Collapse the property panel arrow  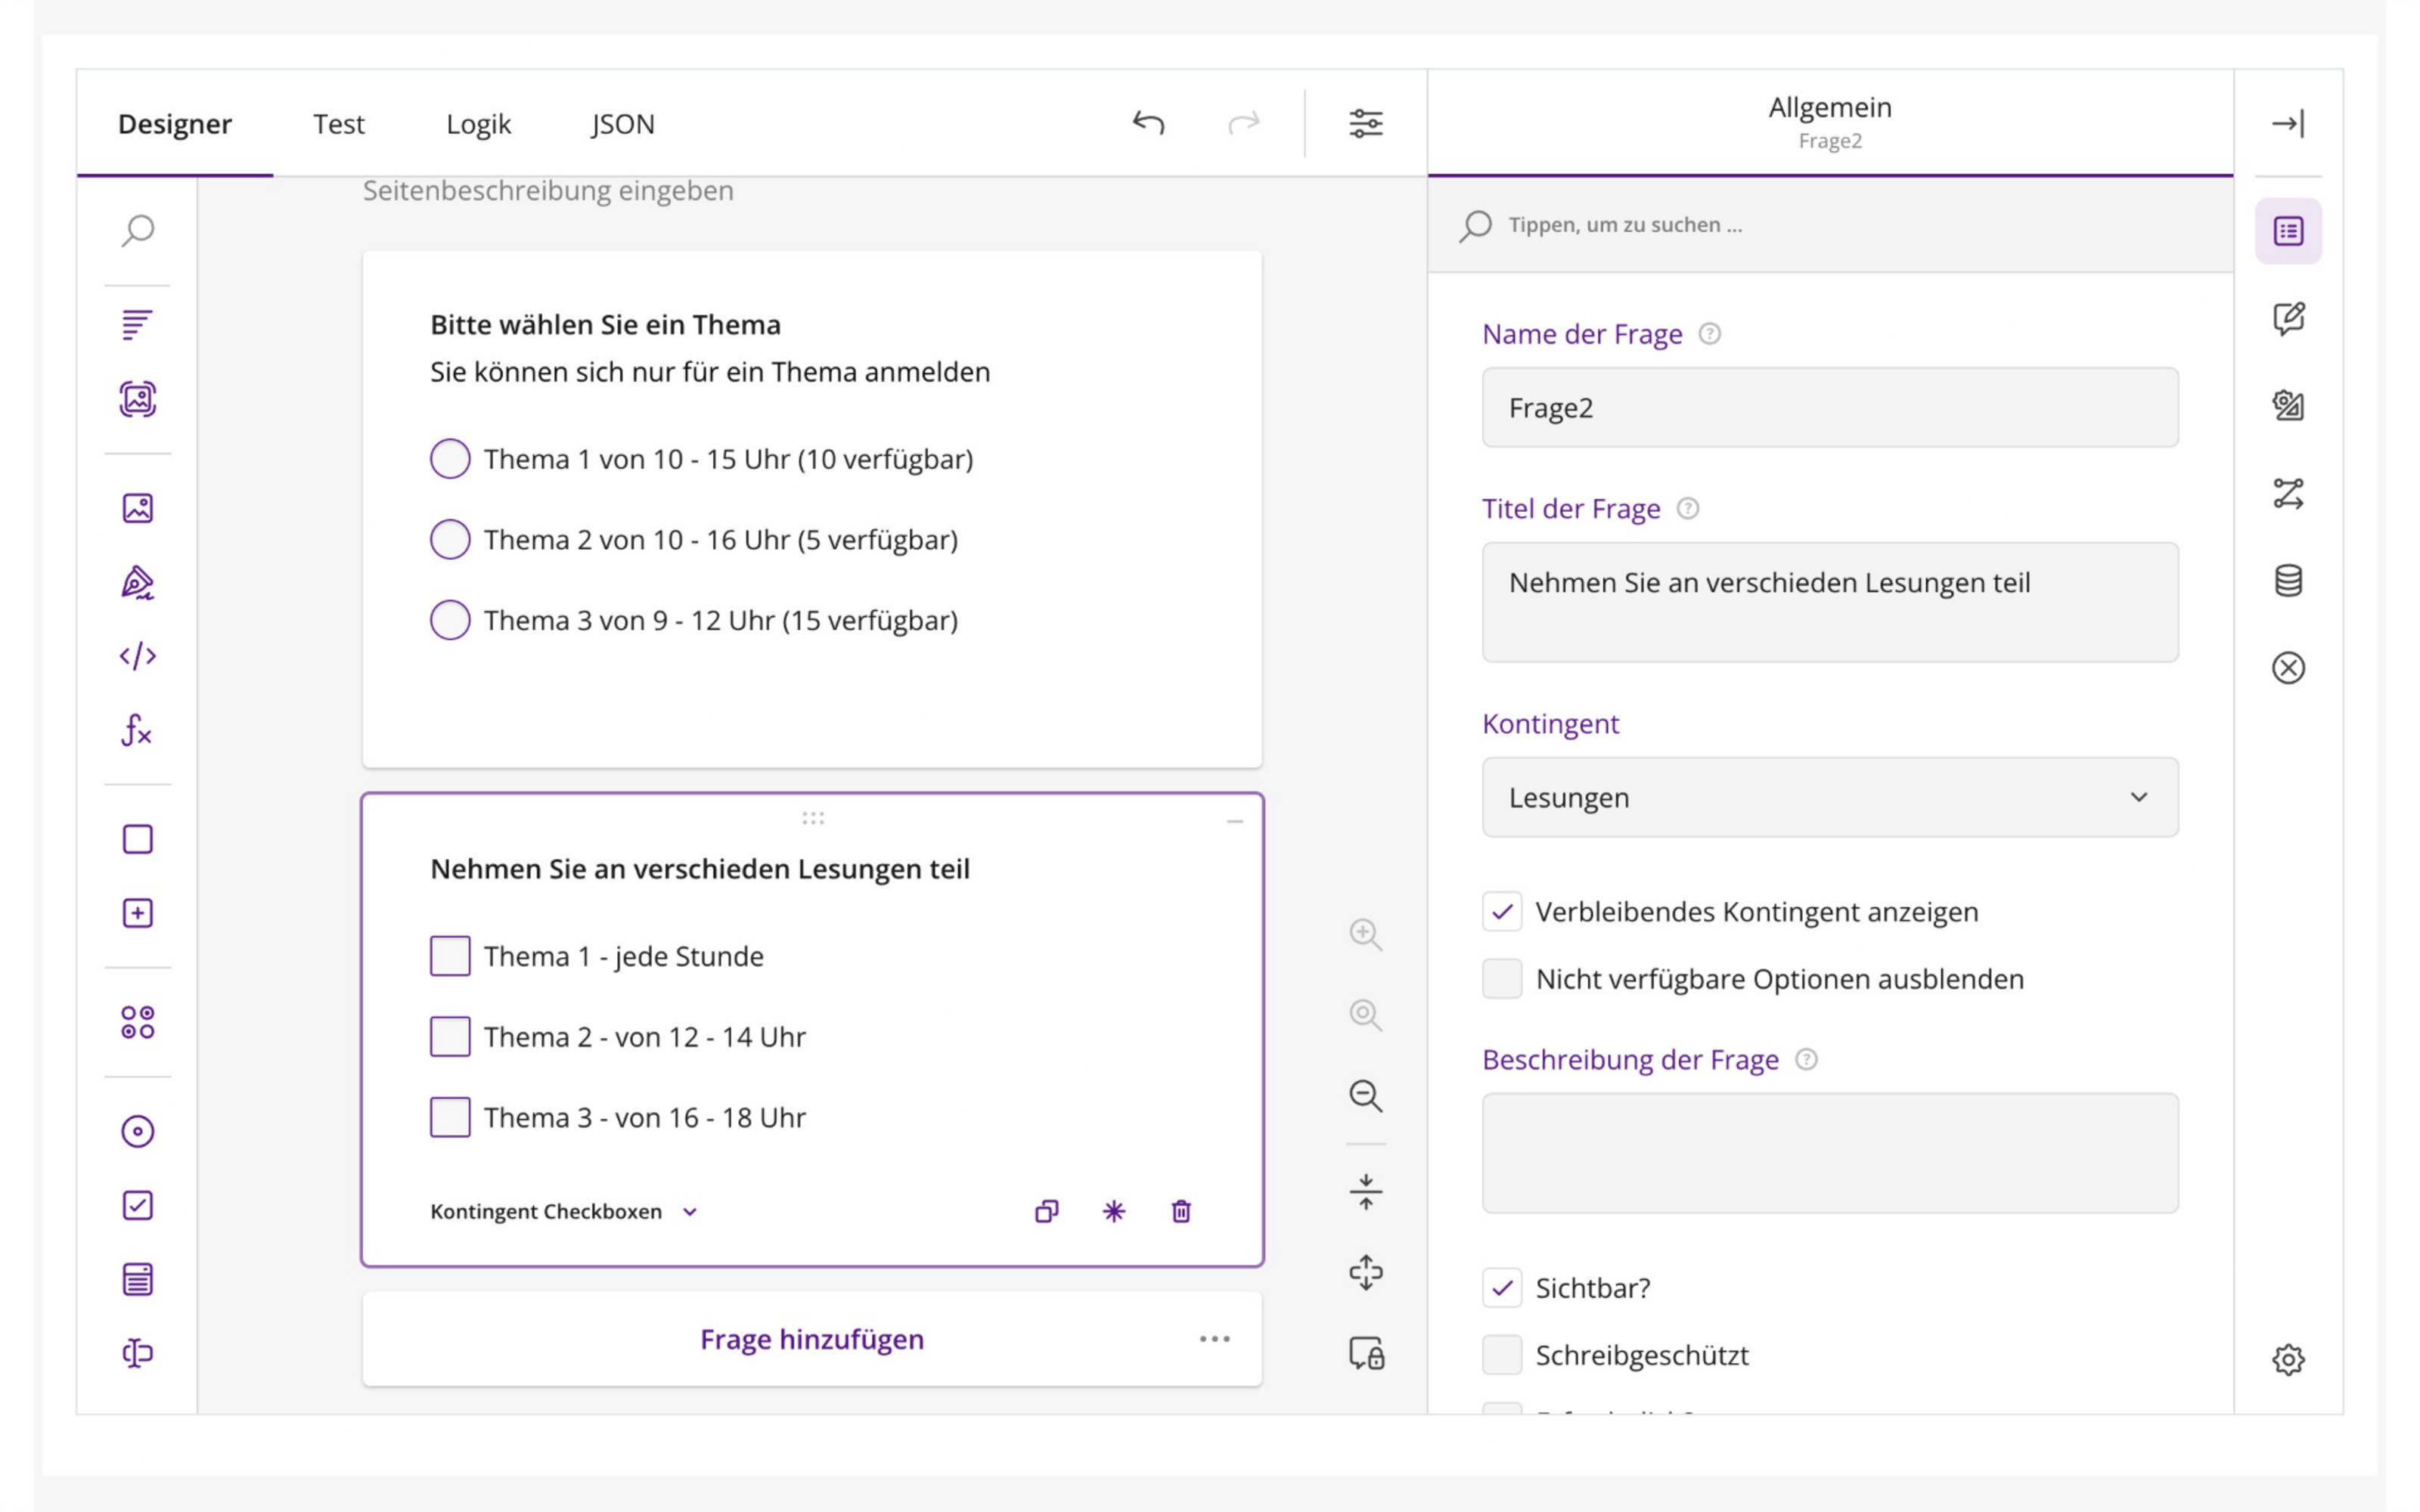coord(2288,123)
